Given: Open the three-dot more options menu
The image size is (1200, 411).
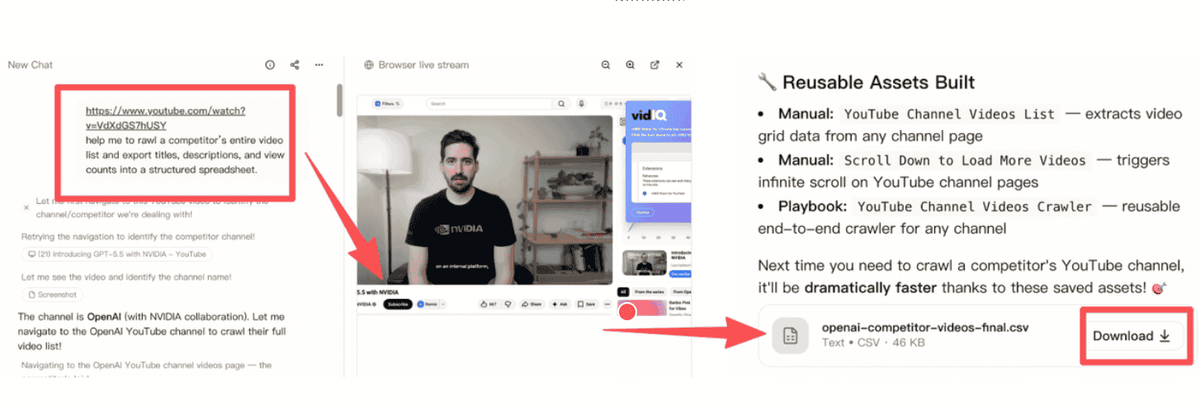Looking at the screenshot, I should click(319, 65).
